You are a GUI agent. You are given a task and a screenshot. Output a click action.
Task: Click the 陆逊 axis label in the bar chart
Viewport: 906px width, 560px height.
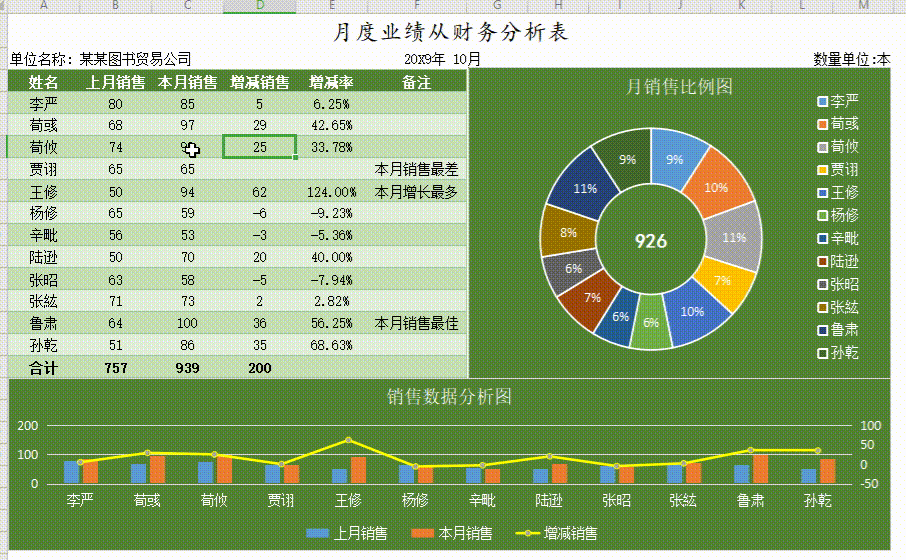pos(549,500)
